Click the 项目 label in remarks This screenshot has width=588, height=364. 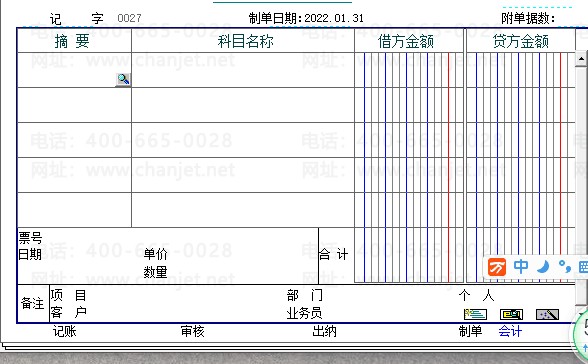[68, 295]
